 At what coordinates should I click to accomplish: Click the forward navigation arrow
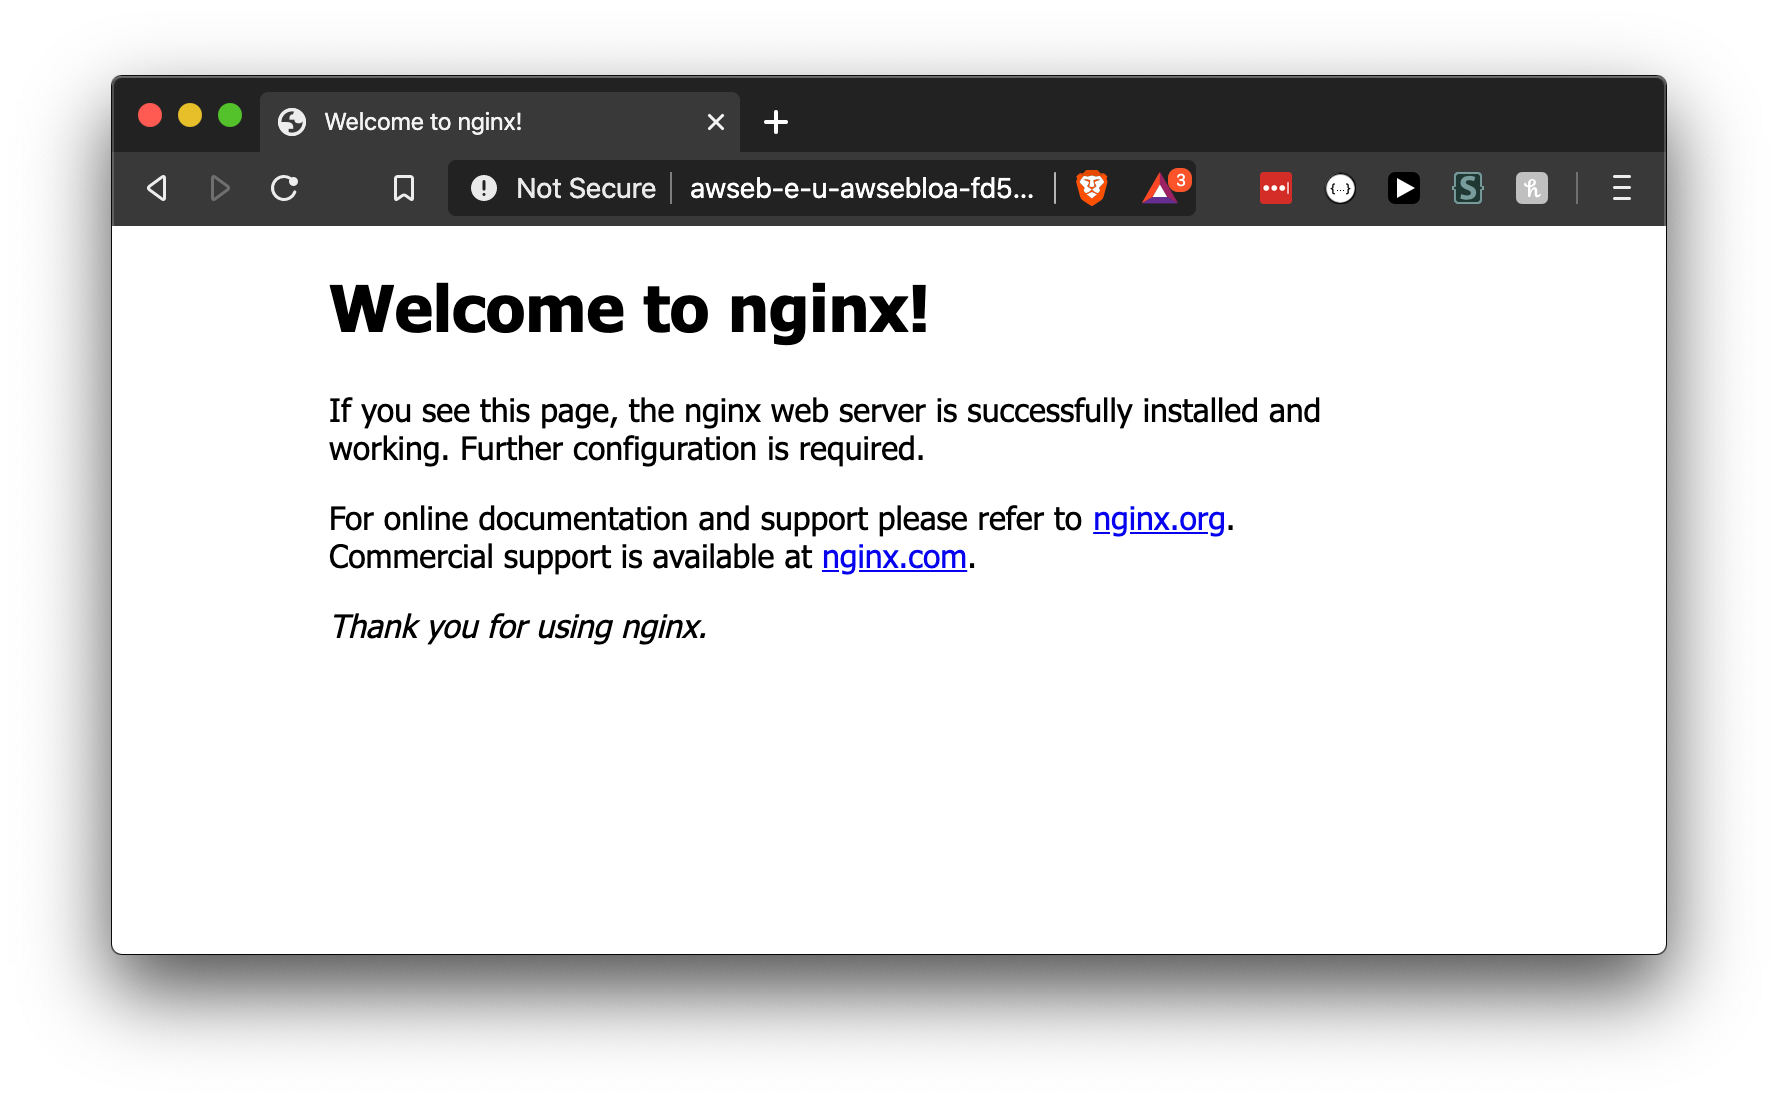pyautogui.click(x=220, y=188)
